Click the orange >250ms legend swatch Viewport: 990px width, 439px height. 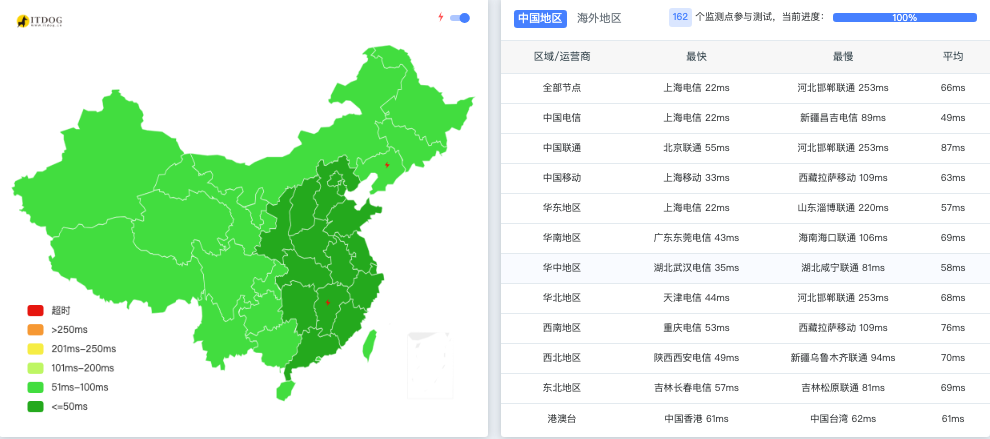pyautogui.click(x=35, y=330)
